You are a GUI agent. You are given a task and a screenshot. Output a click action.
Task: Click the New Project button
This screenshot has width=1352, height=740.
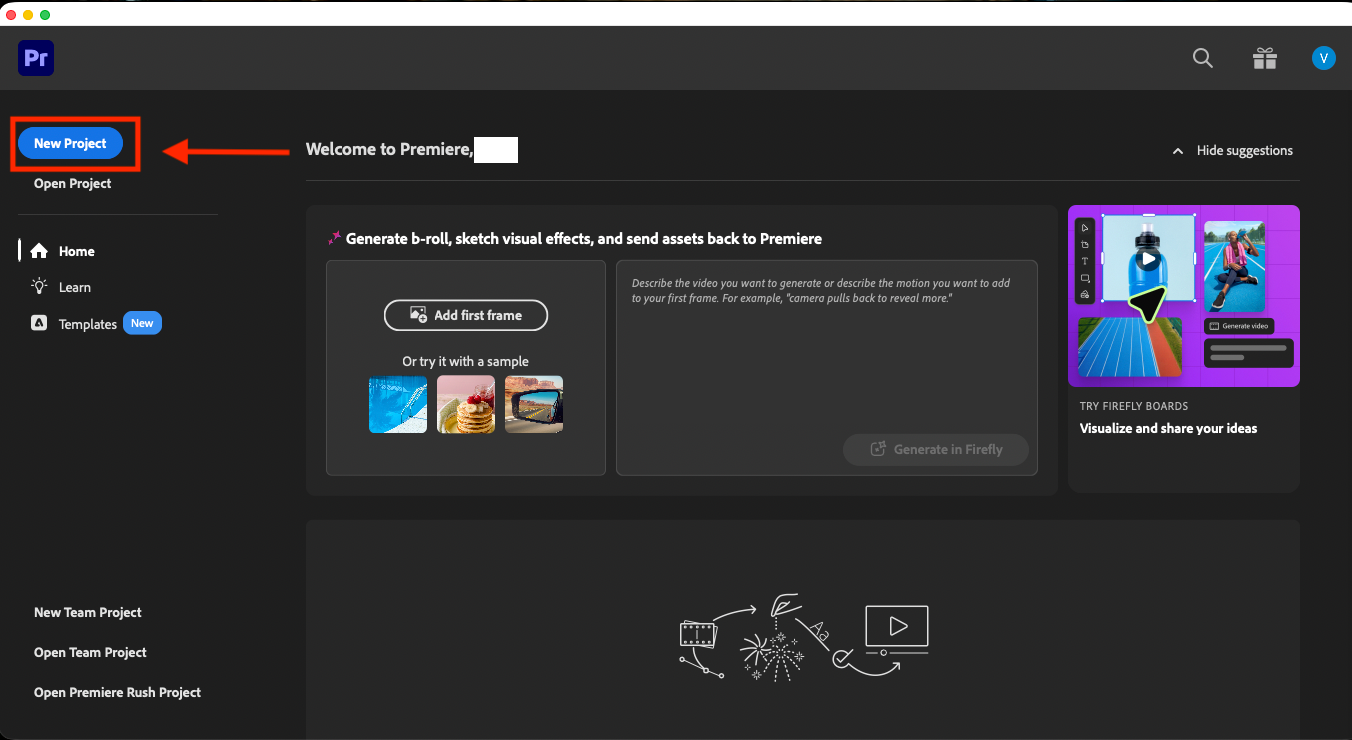pyautogui.click(x=70, y=143)
